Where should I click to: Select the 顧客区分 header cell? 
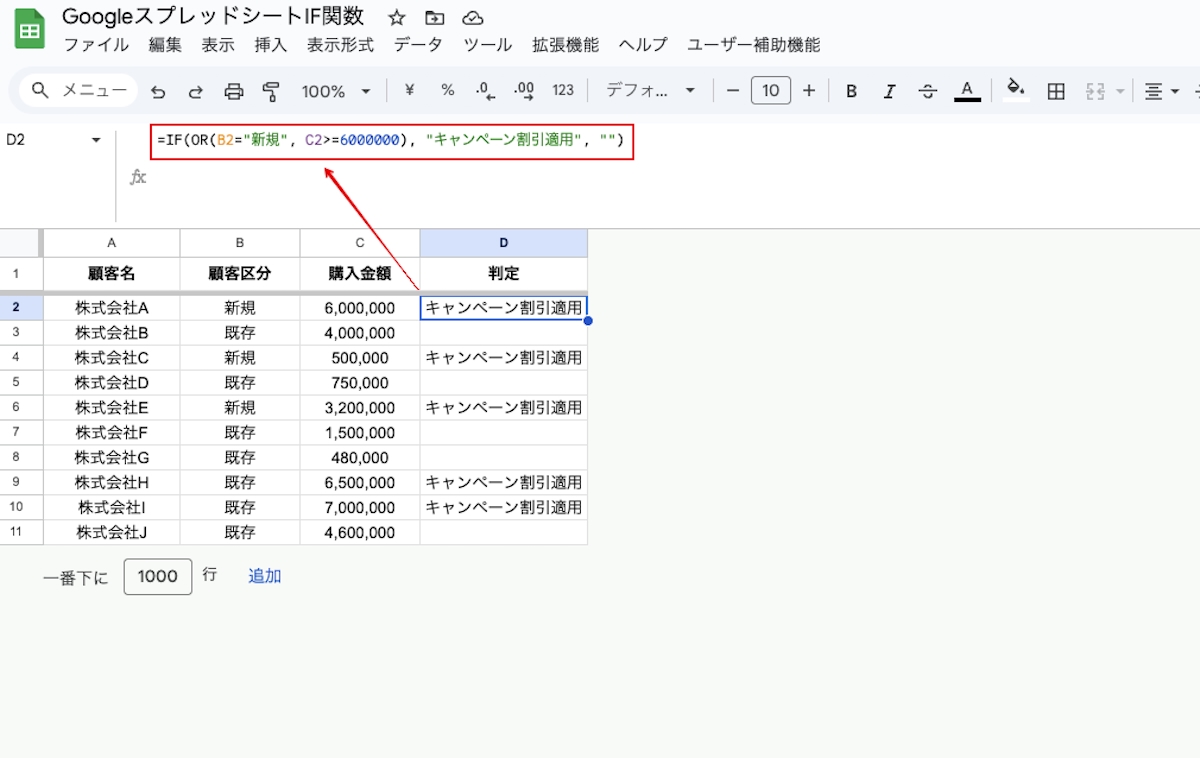[240, 273]
